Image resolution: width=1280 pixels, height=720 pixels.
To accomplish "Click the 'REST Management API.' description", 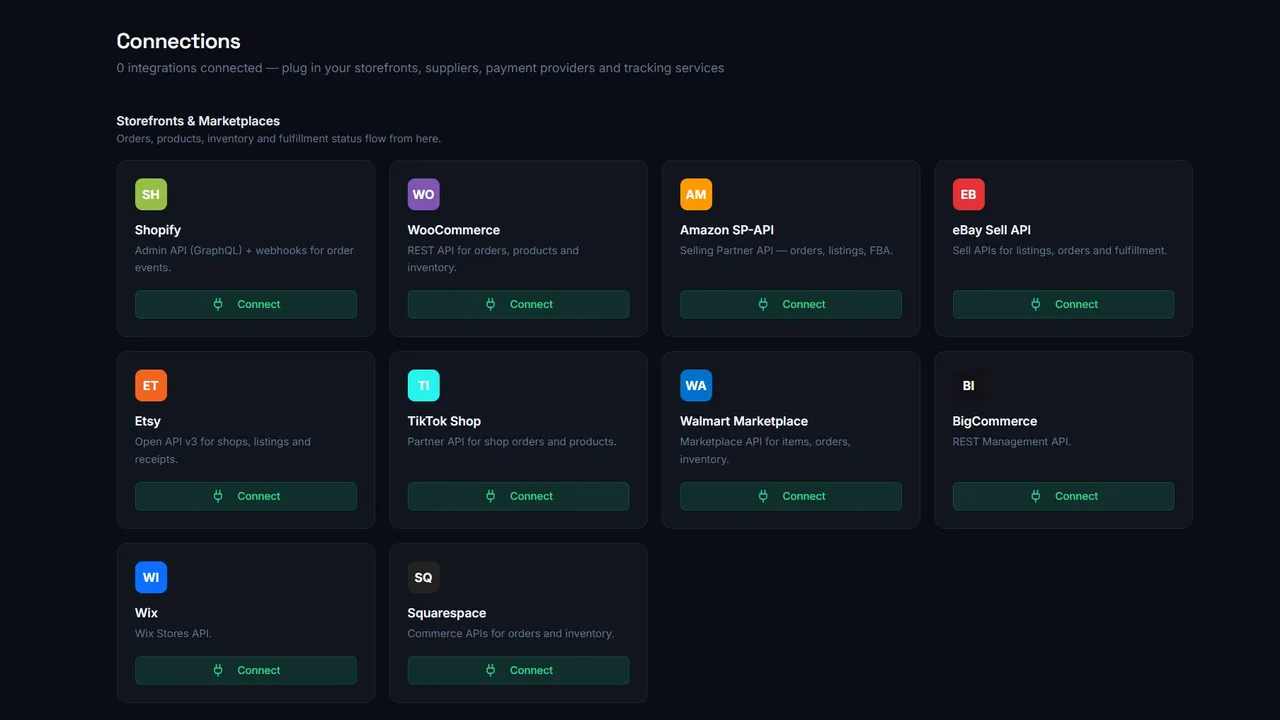I will [x=1011, y=441].
